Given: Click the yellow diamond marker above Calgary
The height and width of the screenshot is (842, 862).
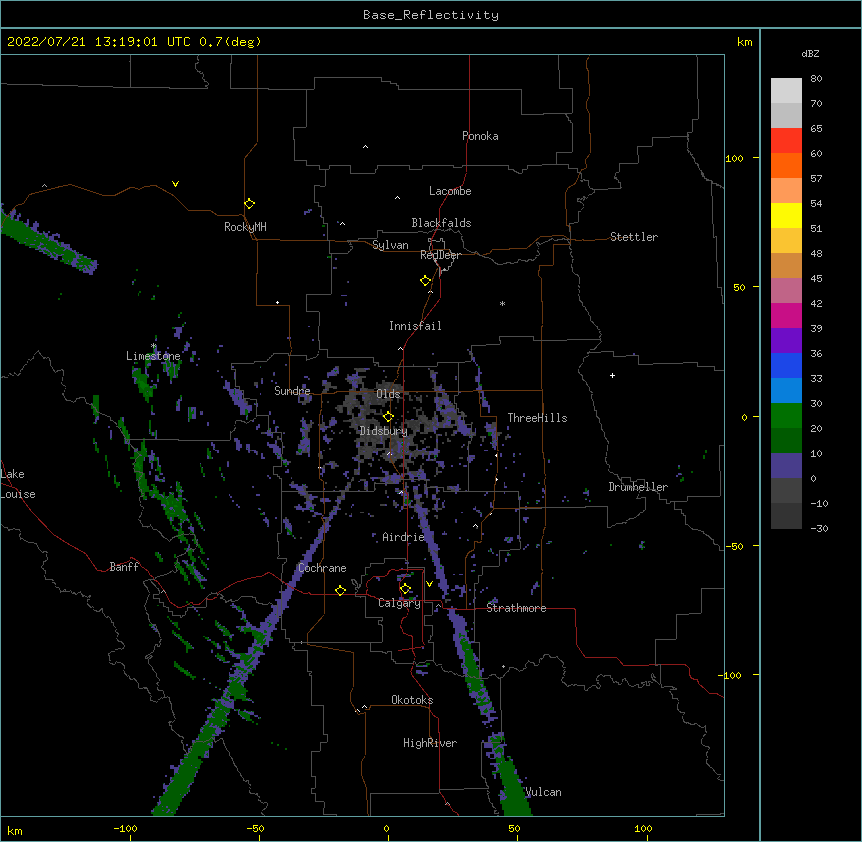Looking at the screenshot, I should pyautogui.click(x=405, y=589).
